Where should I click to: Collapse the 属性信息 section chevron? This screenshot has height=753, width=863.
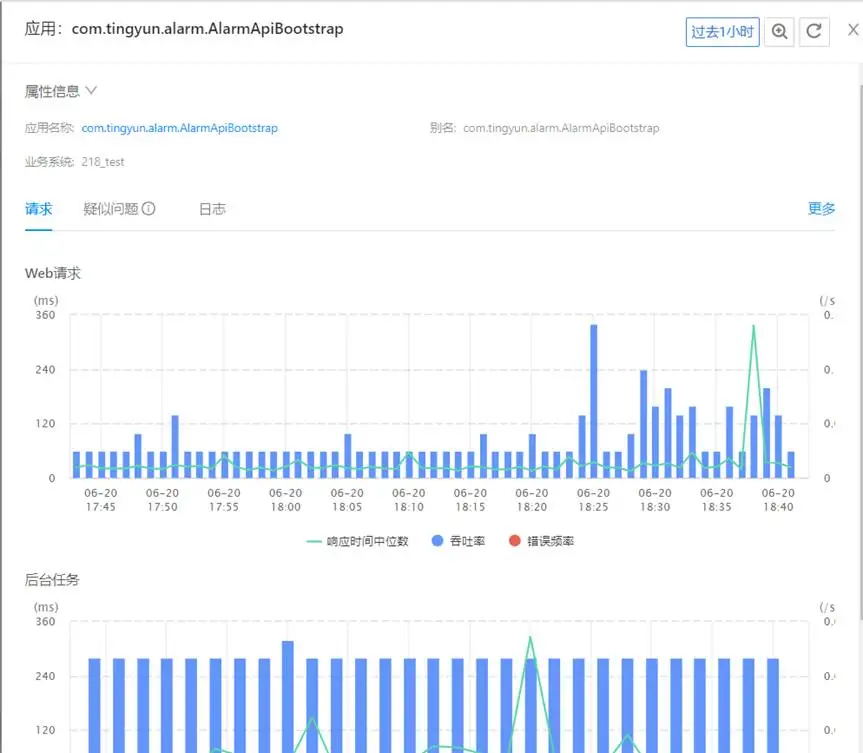(92, 91)
